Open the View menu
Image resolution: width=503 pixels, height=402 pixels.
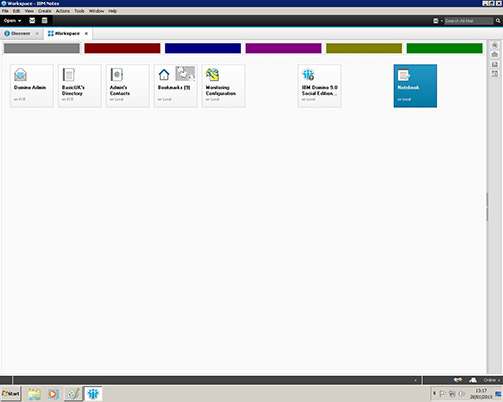pos(29,11)
